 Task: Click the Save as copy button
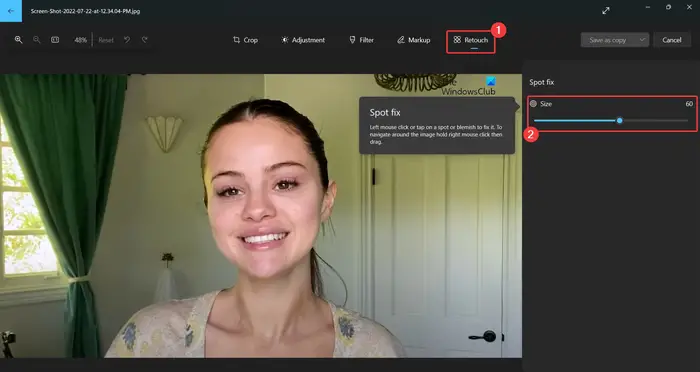click(608, 40)
